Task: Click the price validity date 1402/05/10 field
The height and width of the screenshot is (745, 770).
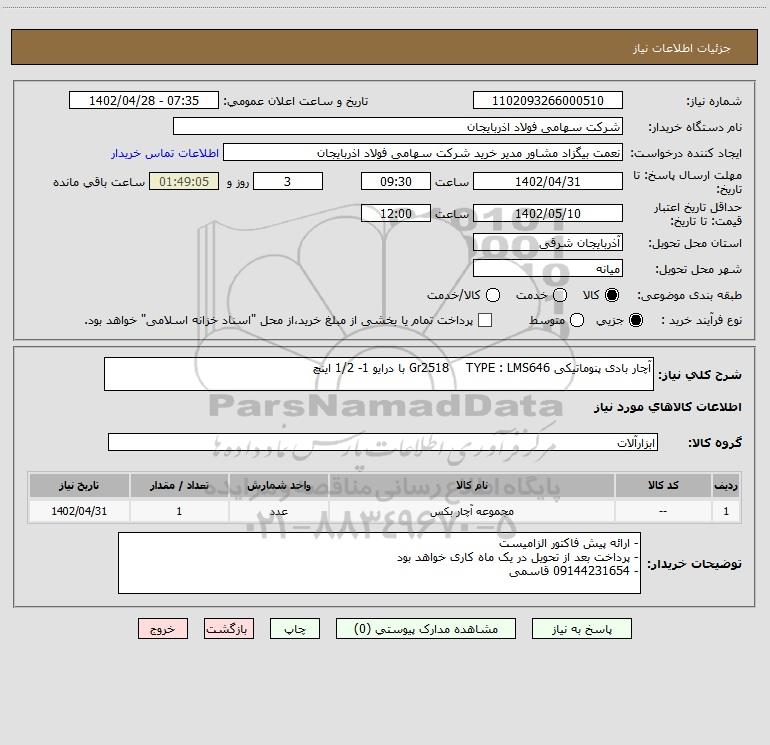Action: click(548, 214)
